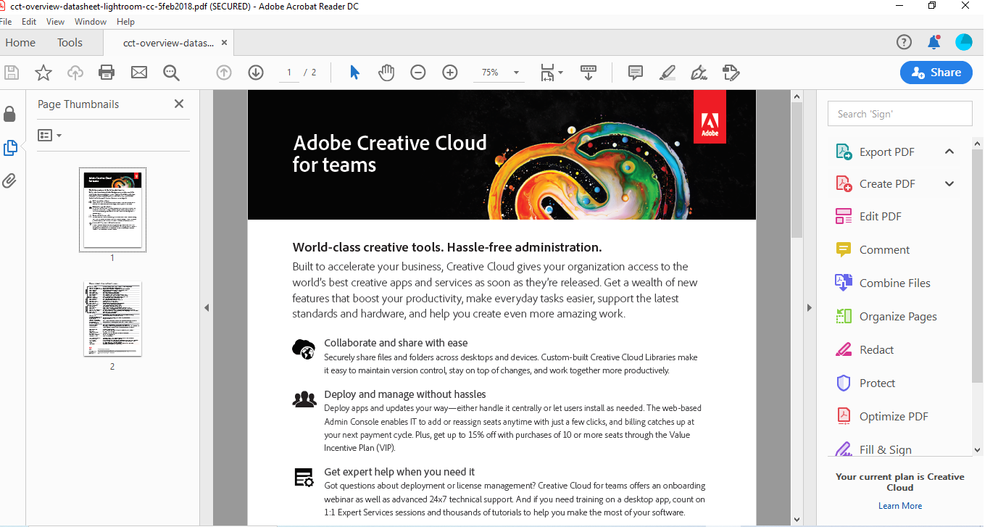Click the tools pane scroll-down arrow

pyautogui.click(x=978, y=450)
